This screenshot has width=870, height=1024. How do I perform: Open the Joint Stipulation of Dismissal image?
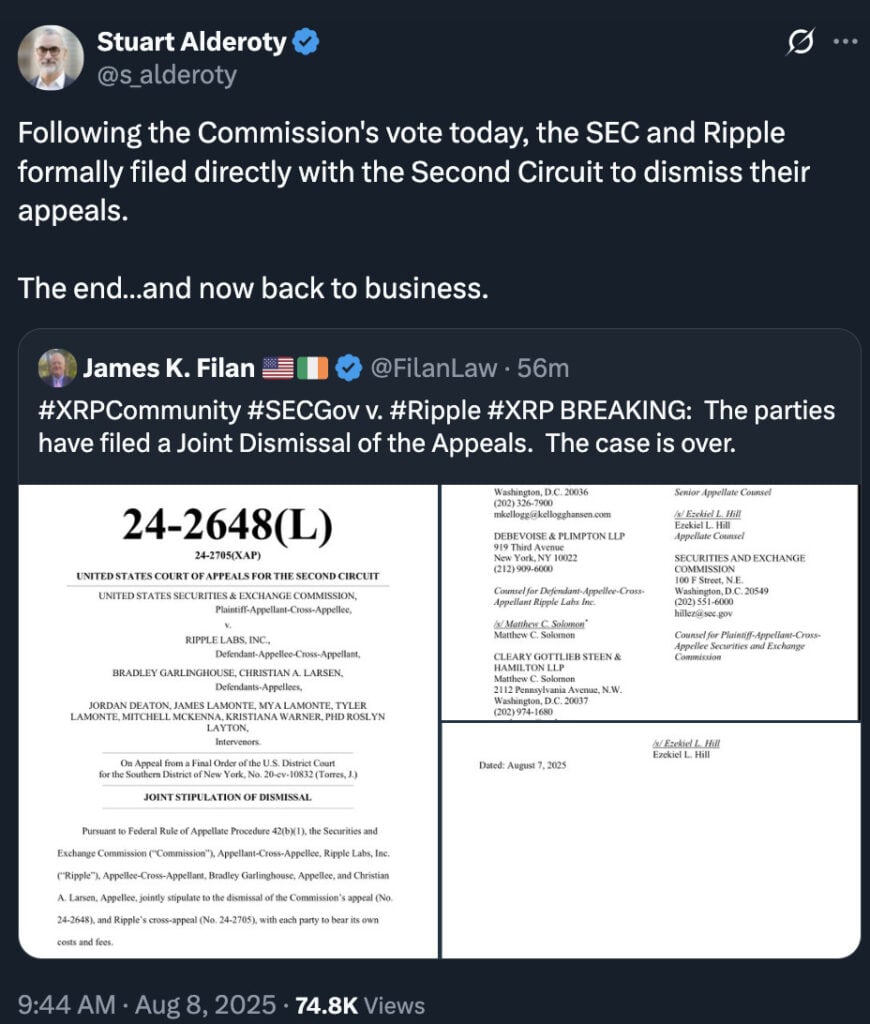coord(229,720)
